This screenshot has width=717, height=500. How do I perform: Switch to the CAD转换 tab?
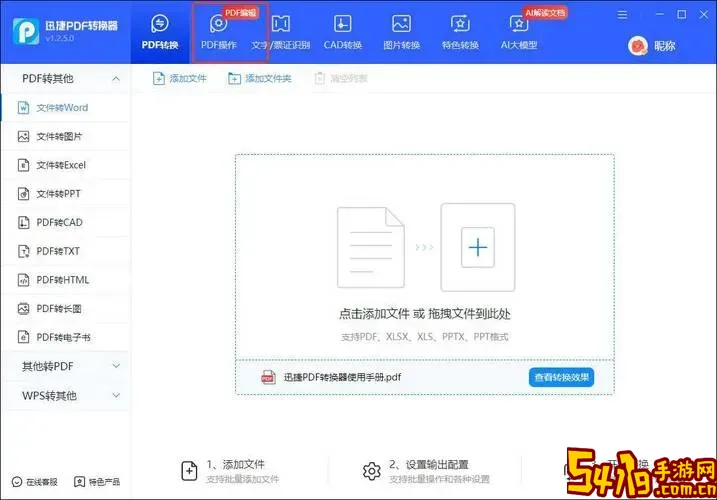point(342,32)
